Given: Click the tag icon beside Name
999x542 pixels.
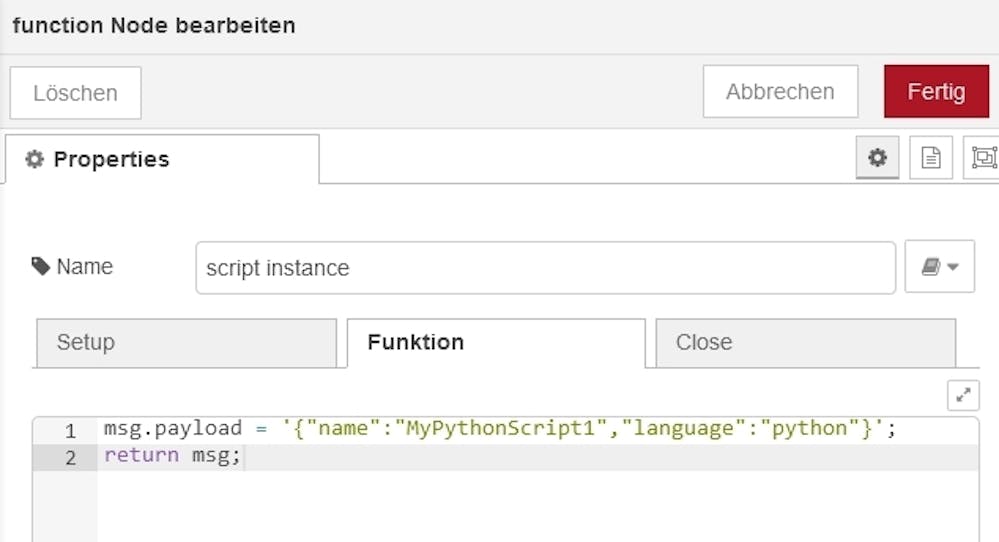Looking at the screenshot, I should (41, 267).
